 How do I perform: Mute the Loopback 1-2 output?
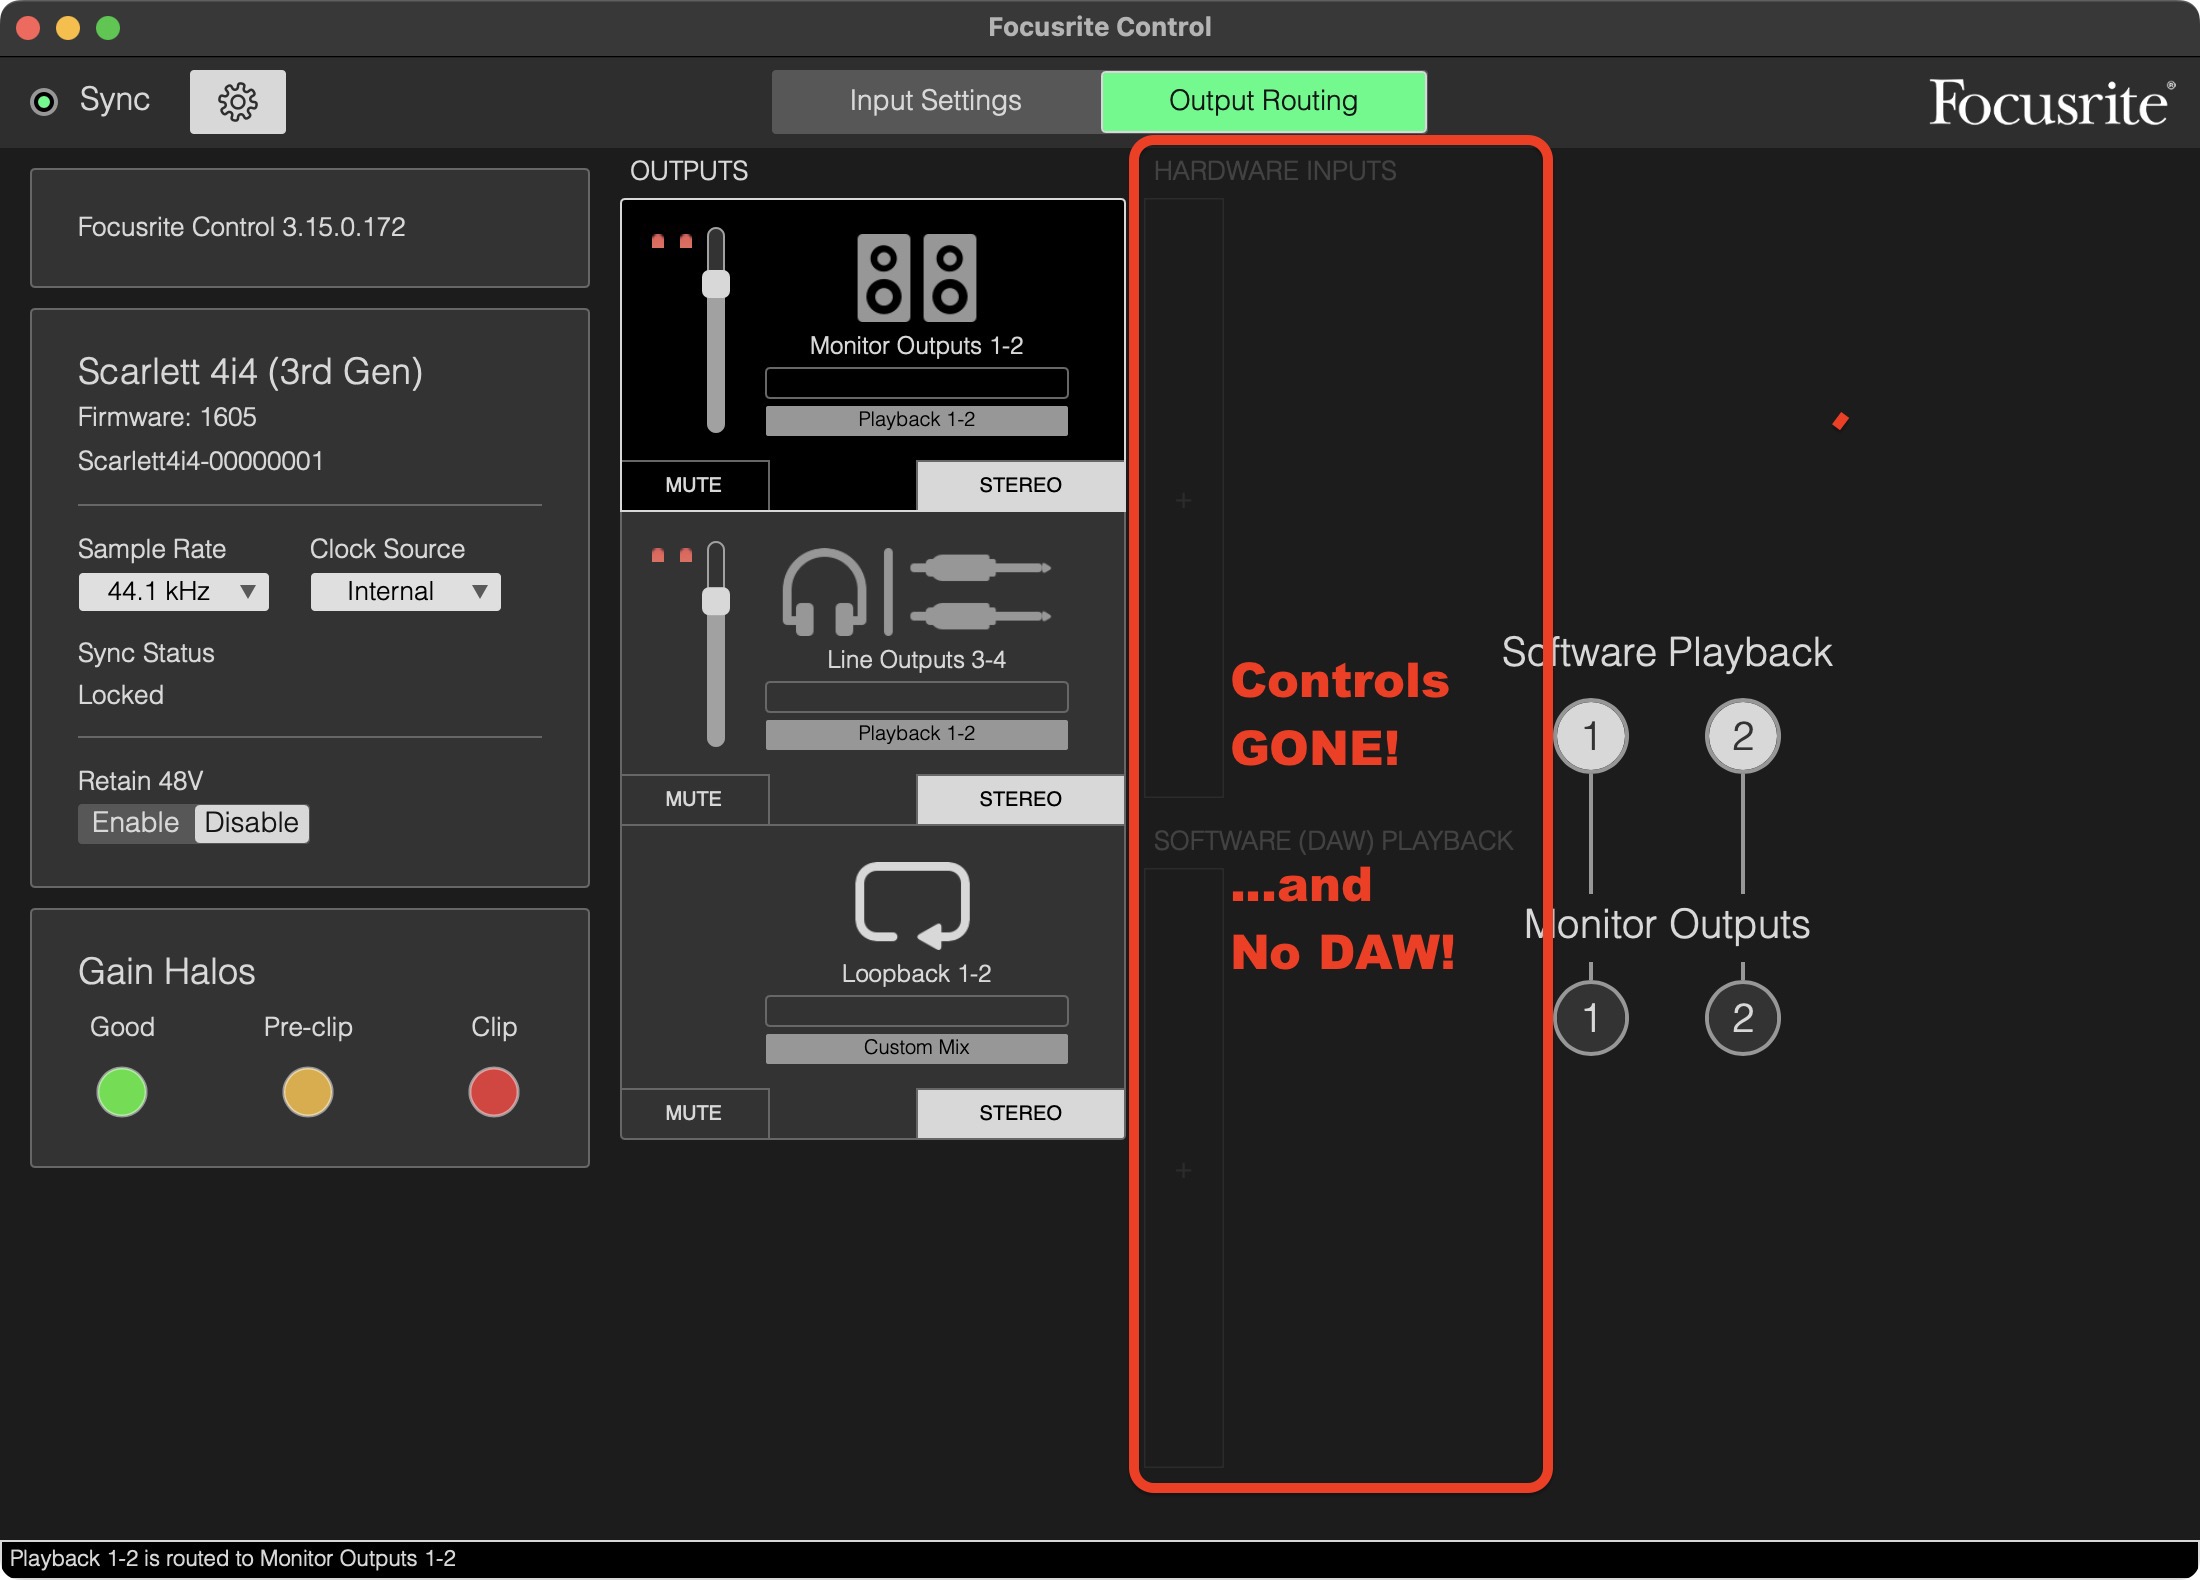point(694,1113)
